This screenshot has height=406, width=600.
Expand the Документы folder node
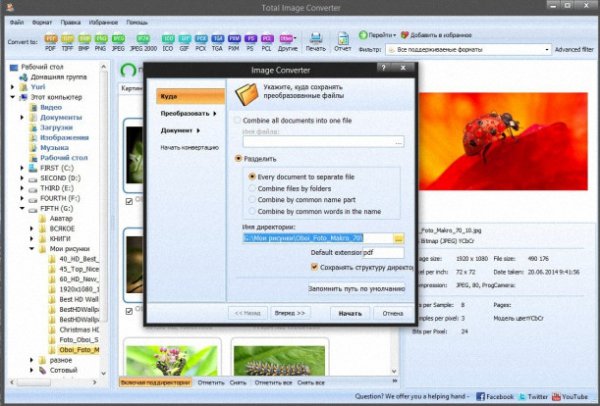[22, 117]
